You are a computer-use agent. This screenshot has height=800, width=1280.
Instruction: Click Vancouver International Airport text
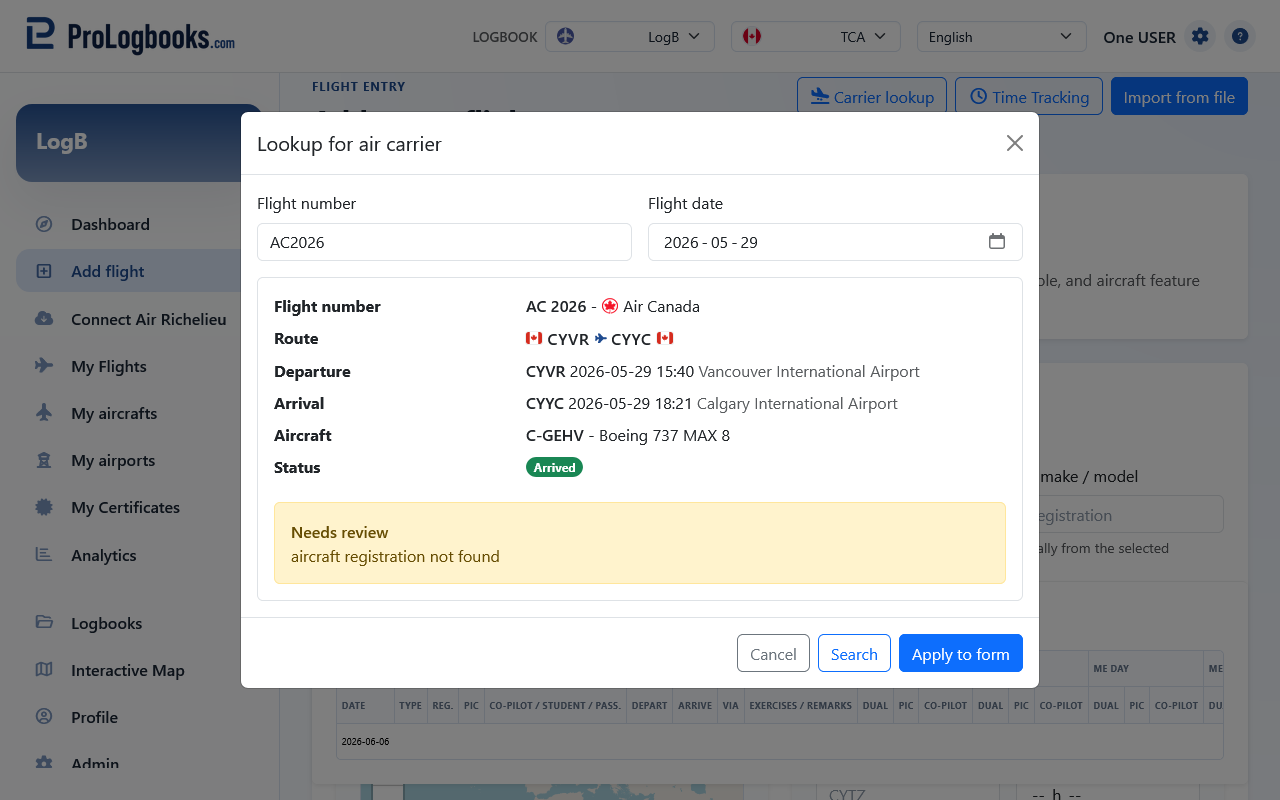(x=809, y=371)
